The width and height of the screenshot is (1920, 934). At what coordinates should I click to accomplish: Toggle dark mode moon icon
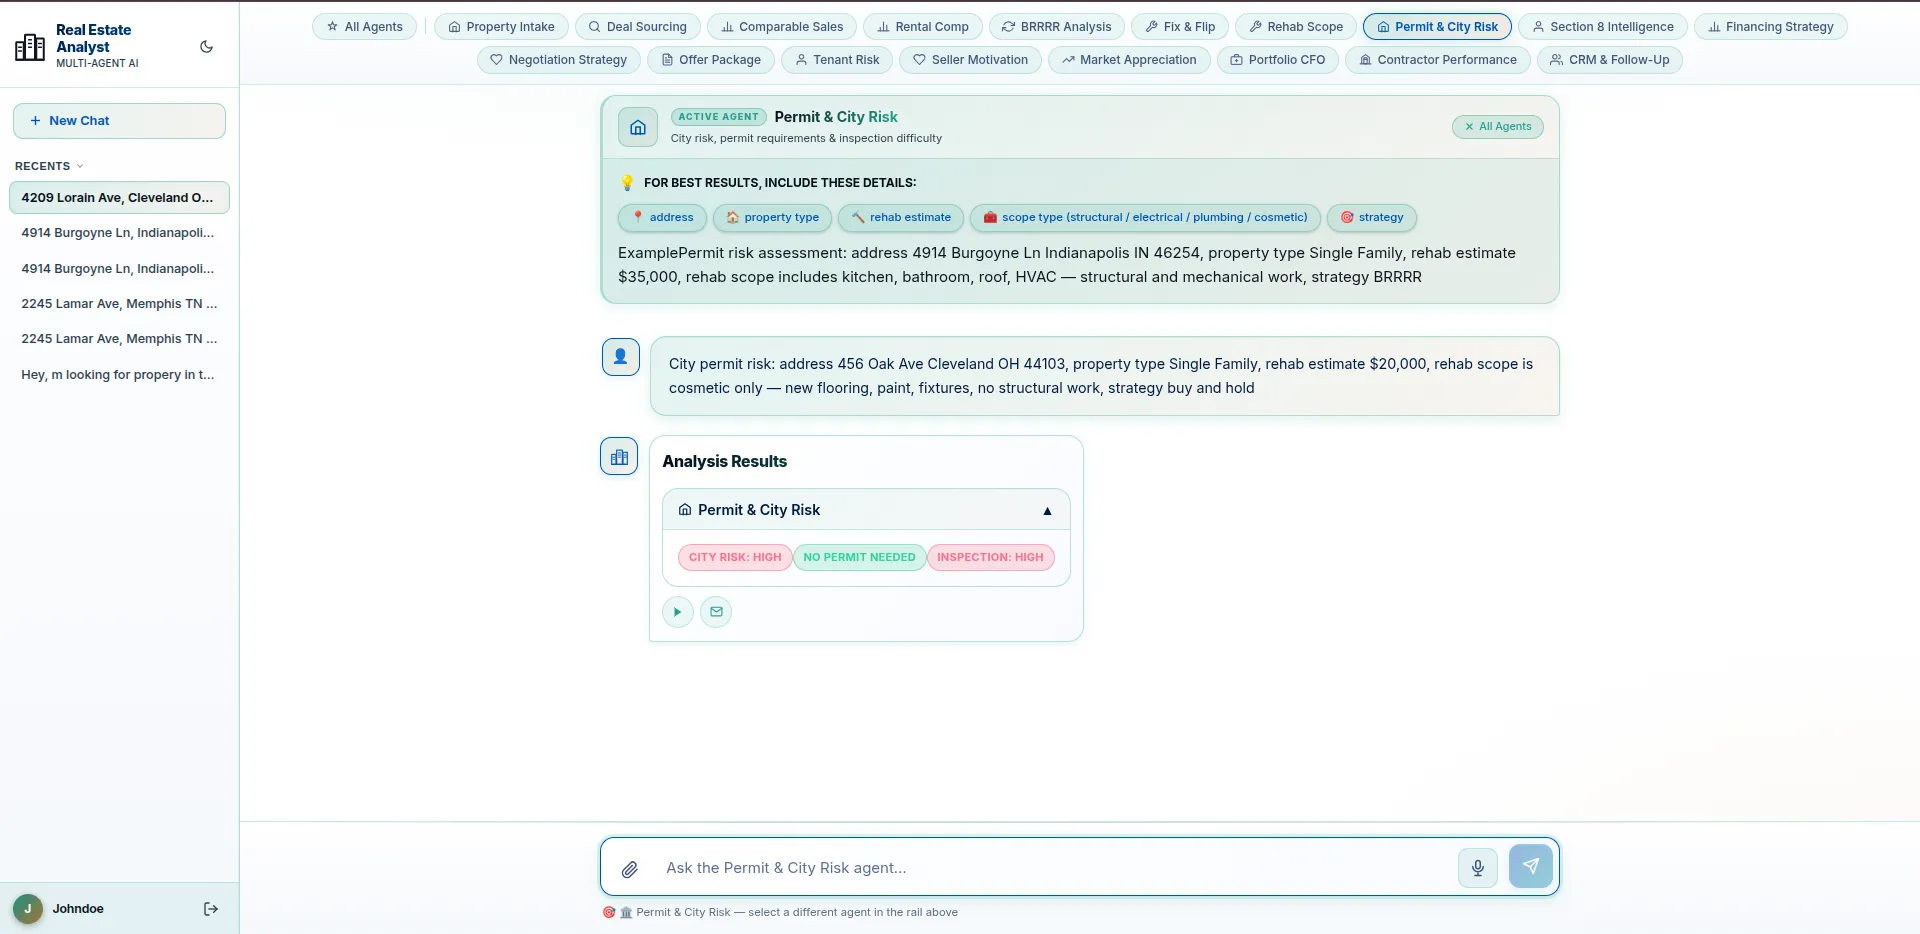[x=206, y=47]
